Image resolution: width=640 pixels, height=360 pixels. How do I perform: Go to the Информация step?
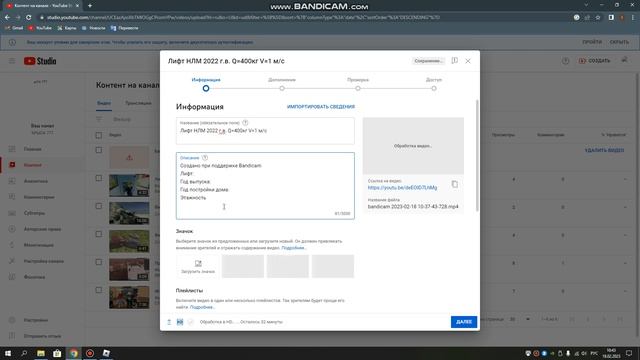(x=206, y=84)
